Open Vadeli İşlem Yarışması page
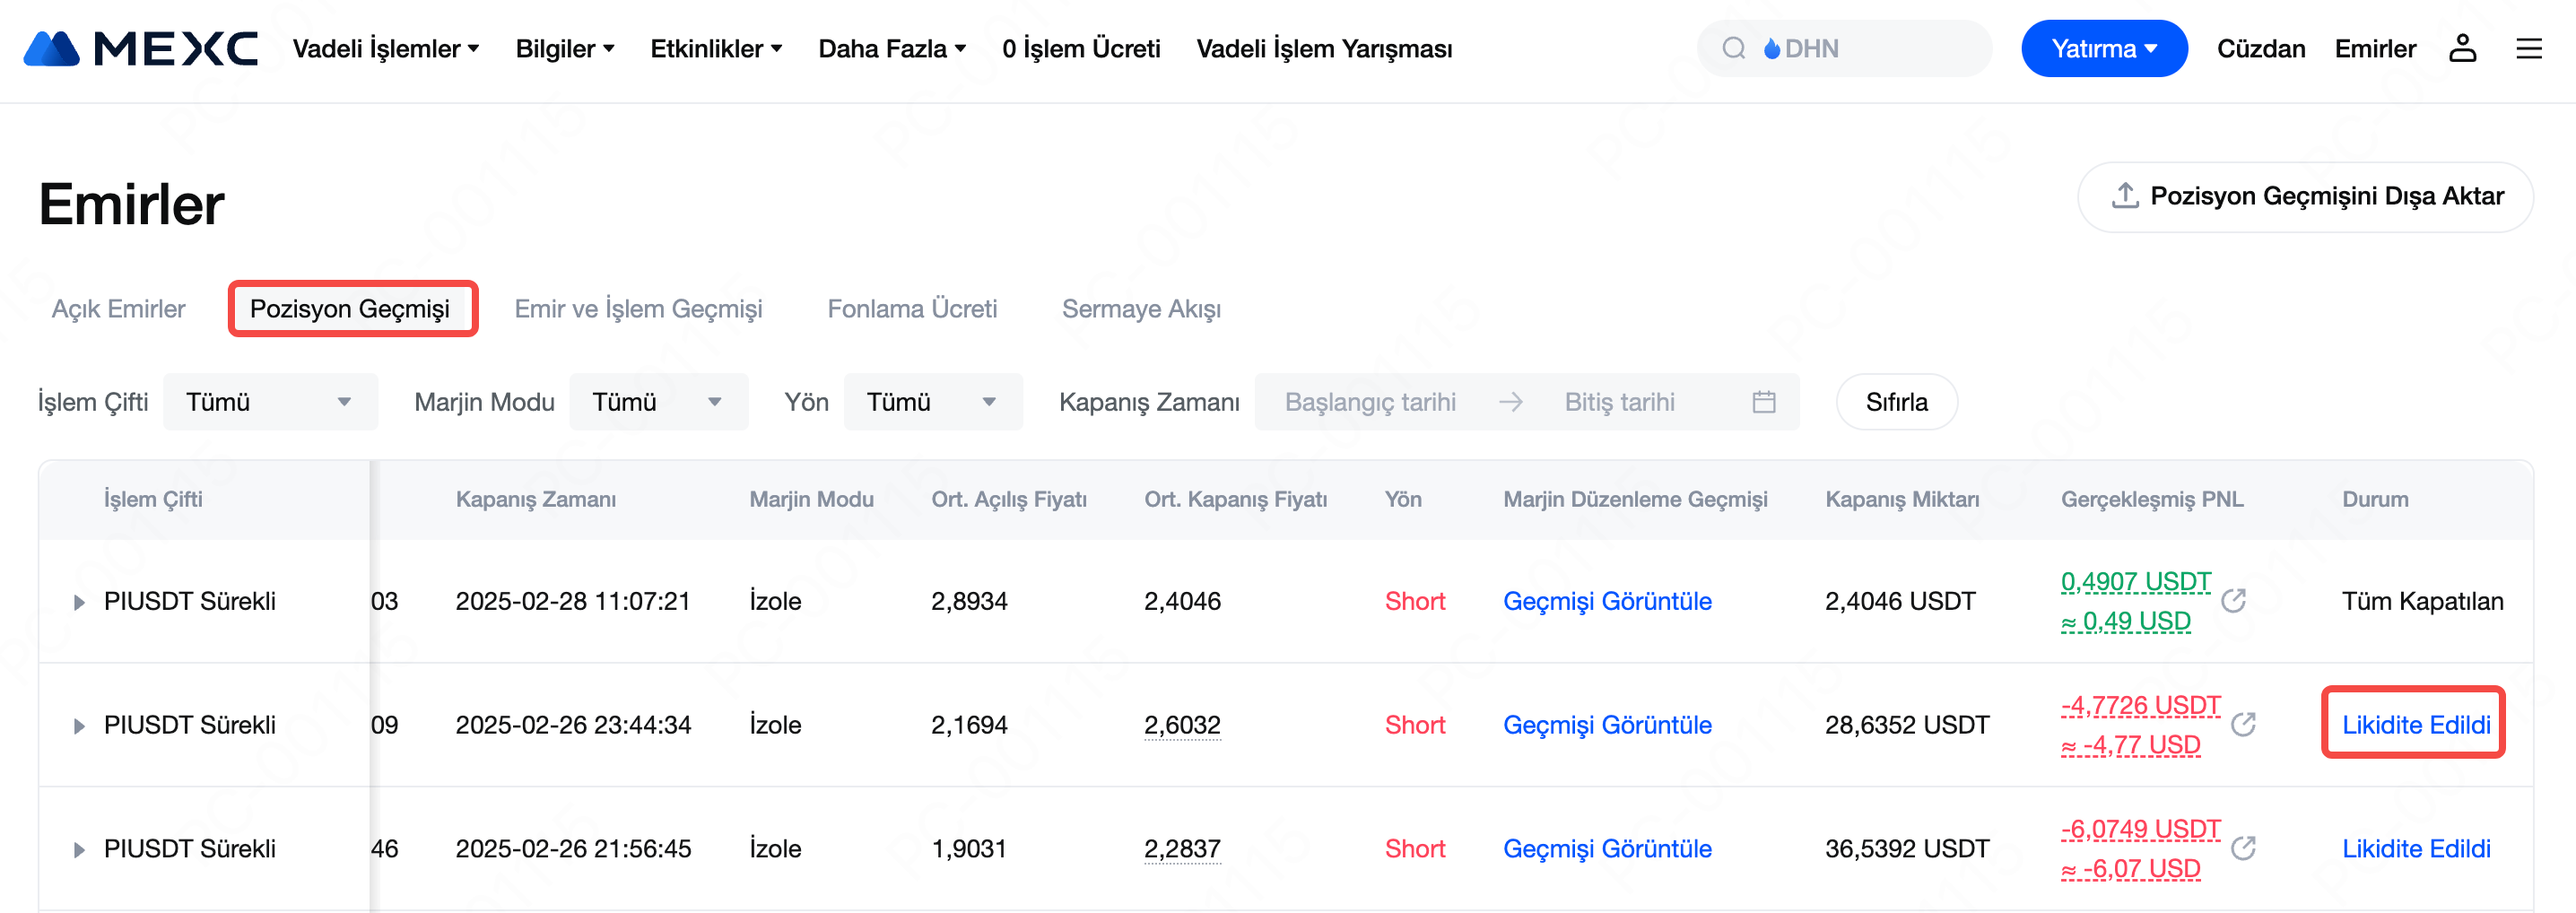Viewport: 2576px width, 913px height. click(x=1324, y=48)
